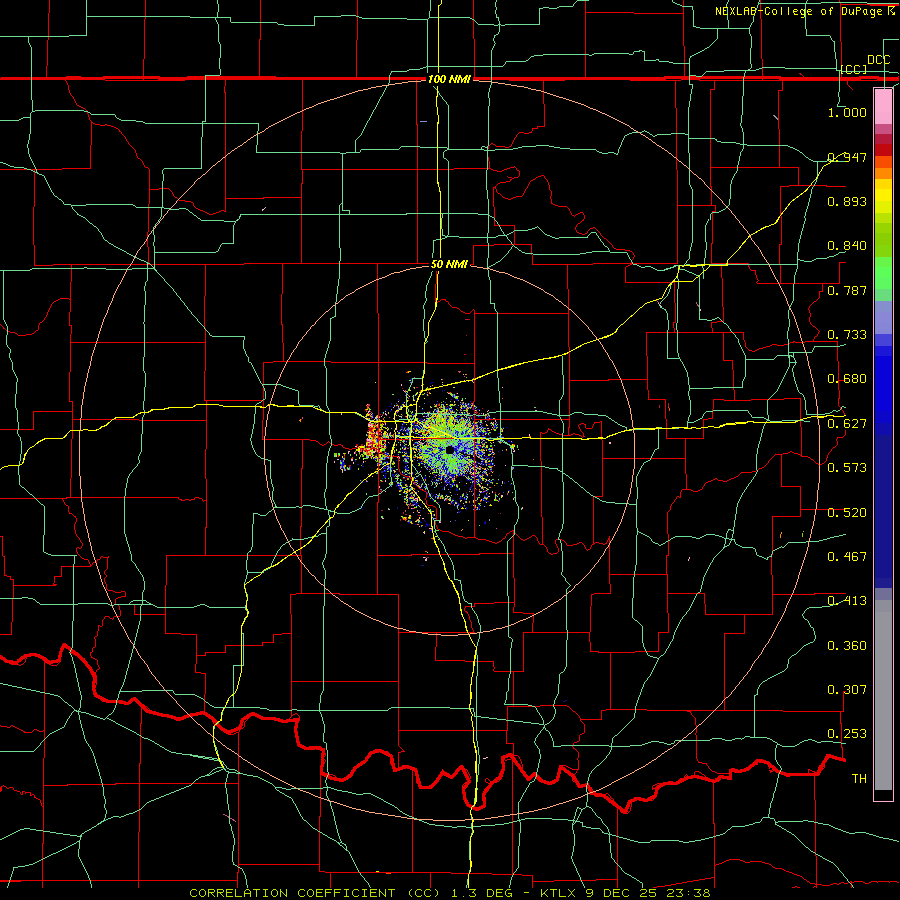
Task: Click the 0.947 color scale value
Action: point(847,157)
